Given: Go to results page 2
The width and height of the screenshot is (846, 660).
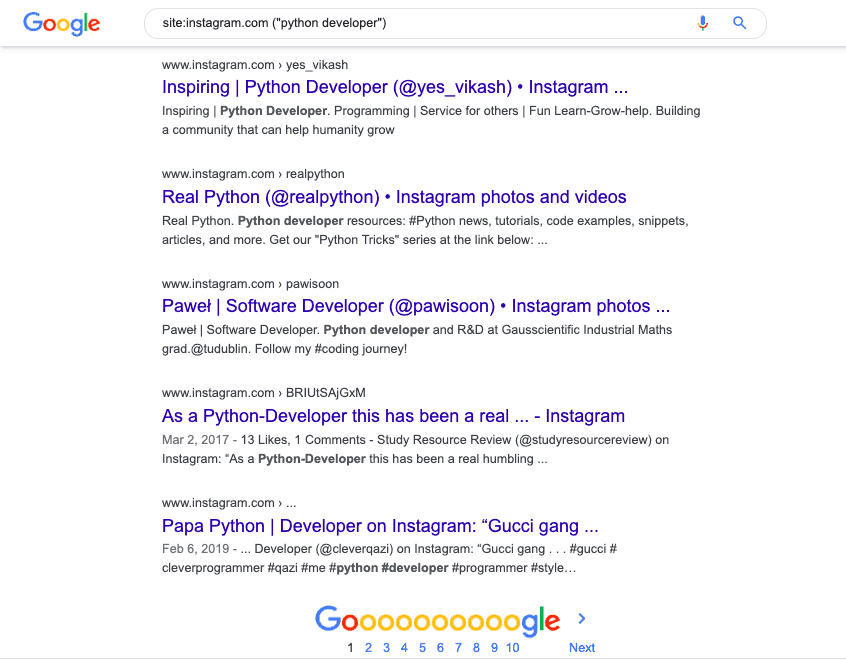Looking at the screenshot, I should (368, 648).
